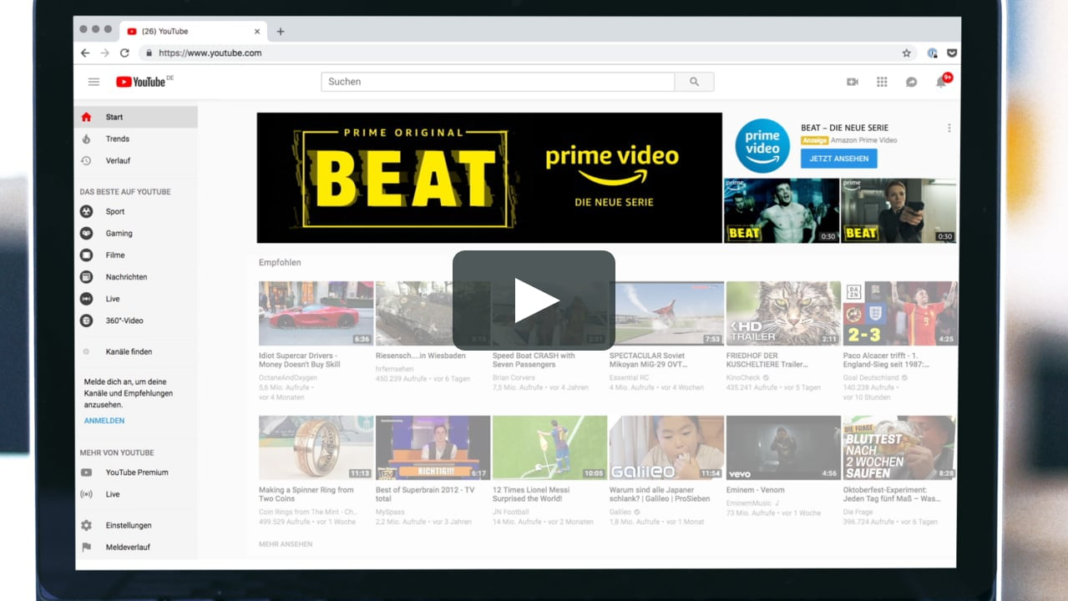Click the Meldeverlauf flag icon
1068x601 pixels.
click(x=87, y=547)
